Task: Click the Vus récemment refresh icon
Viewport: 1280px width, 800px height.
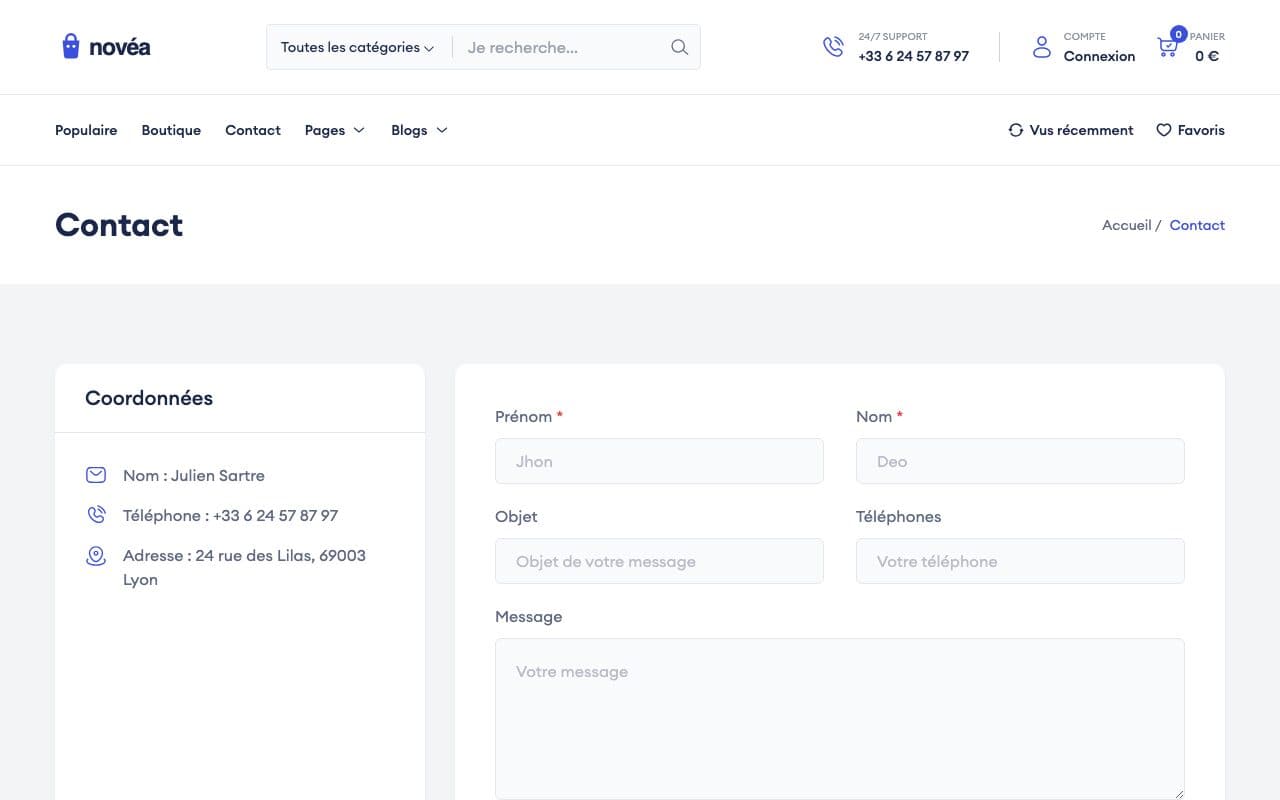Action: tap(1016, 130)
